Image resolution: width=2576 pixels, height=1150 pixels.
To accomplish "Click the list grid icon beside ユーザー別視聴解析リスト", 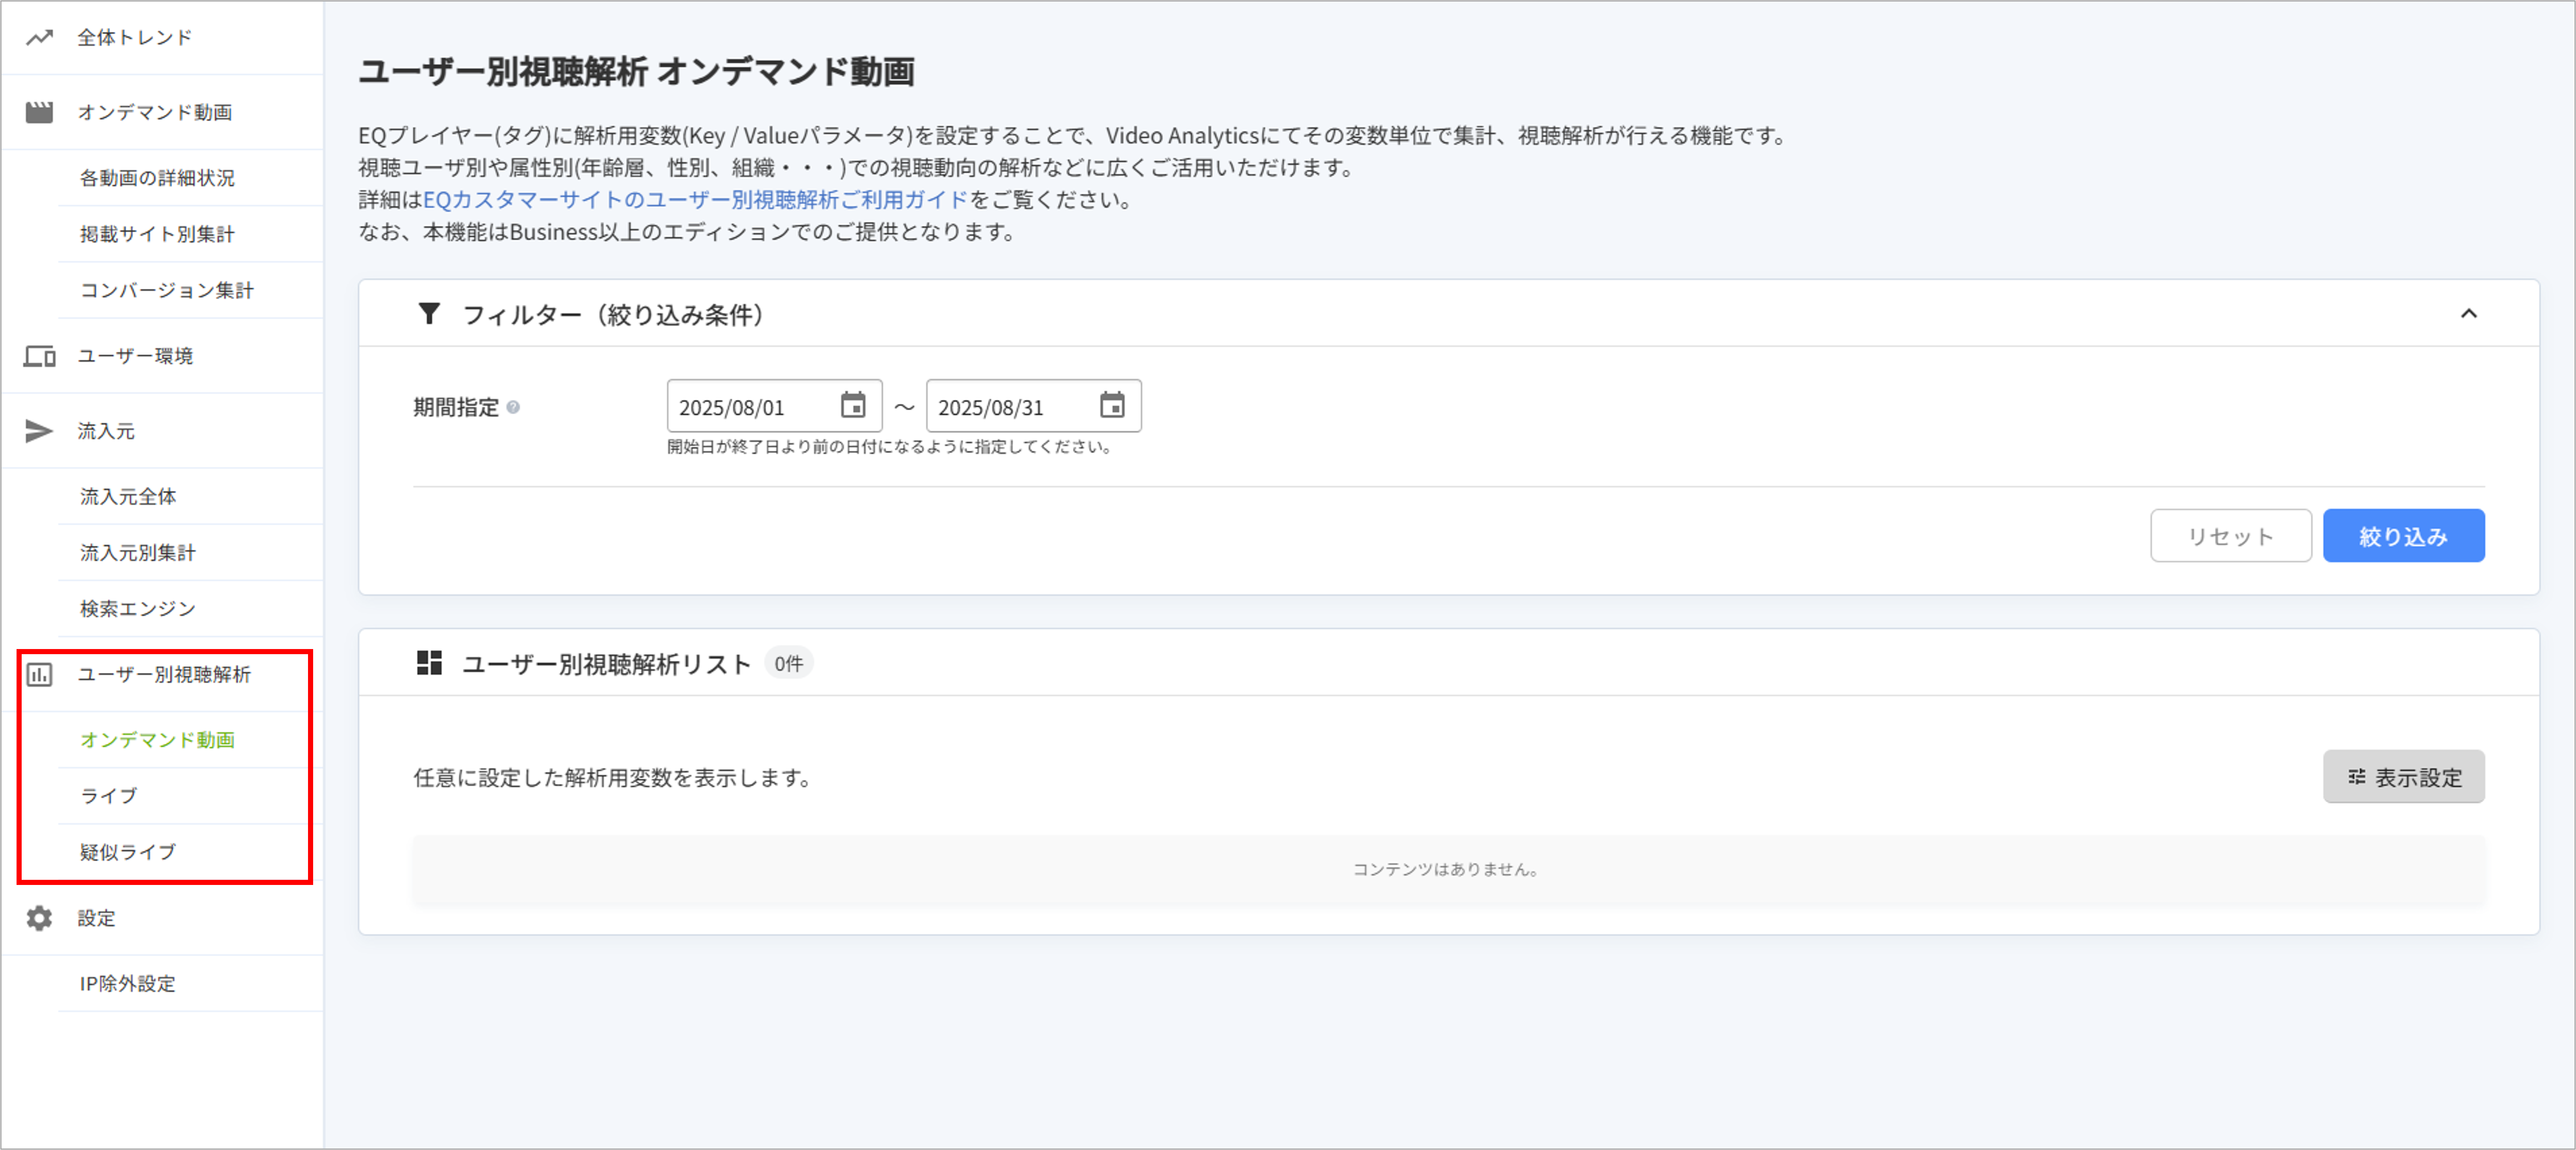I will [x=429, y=663].
